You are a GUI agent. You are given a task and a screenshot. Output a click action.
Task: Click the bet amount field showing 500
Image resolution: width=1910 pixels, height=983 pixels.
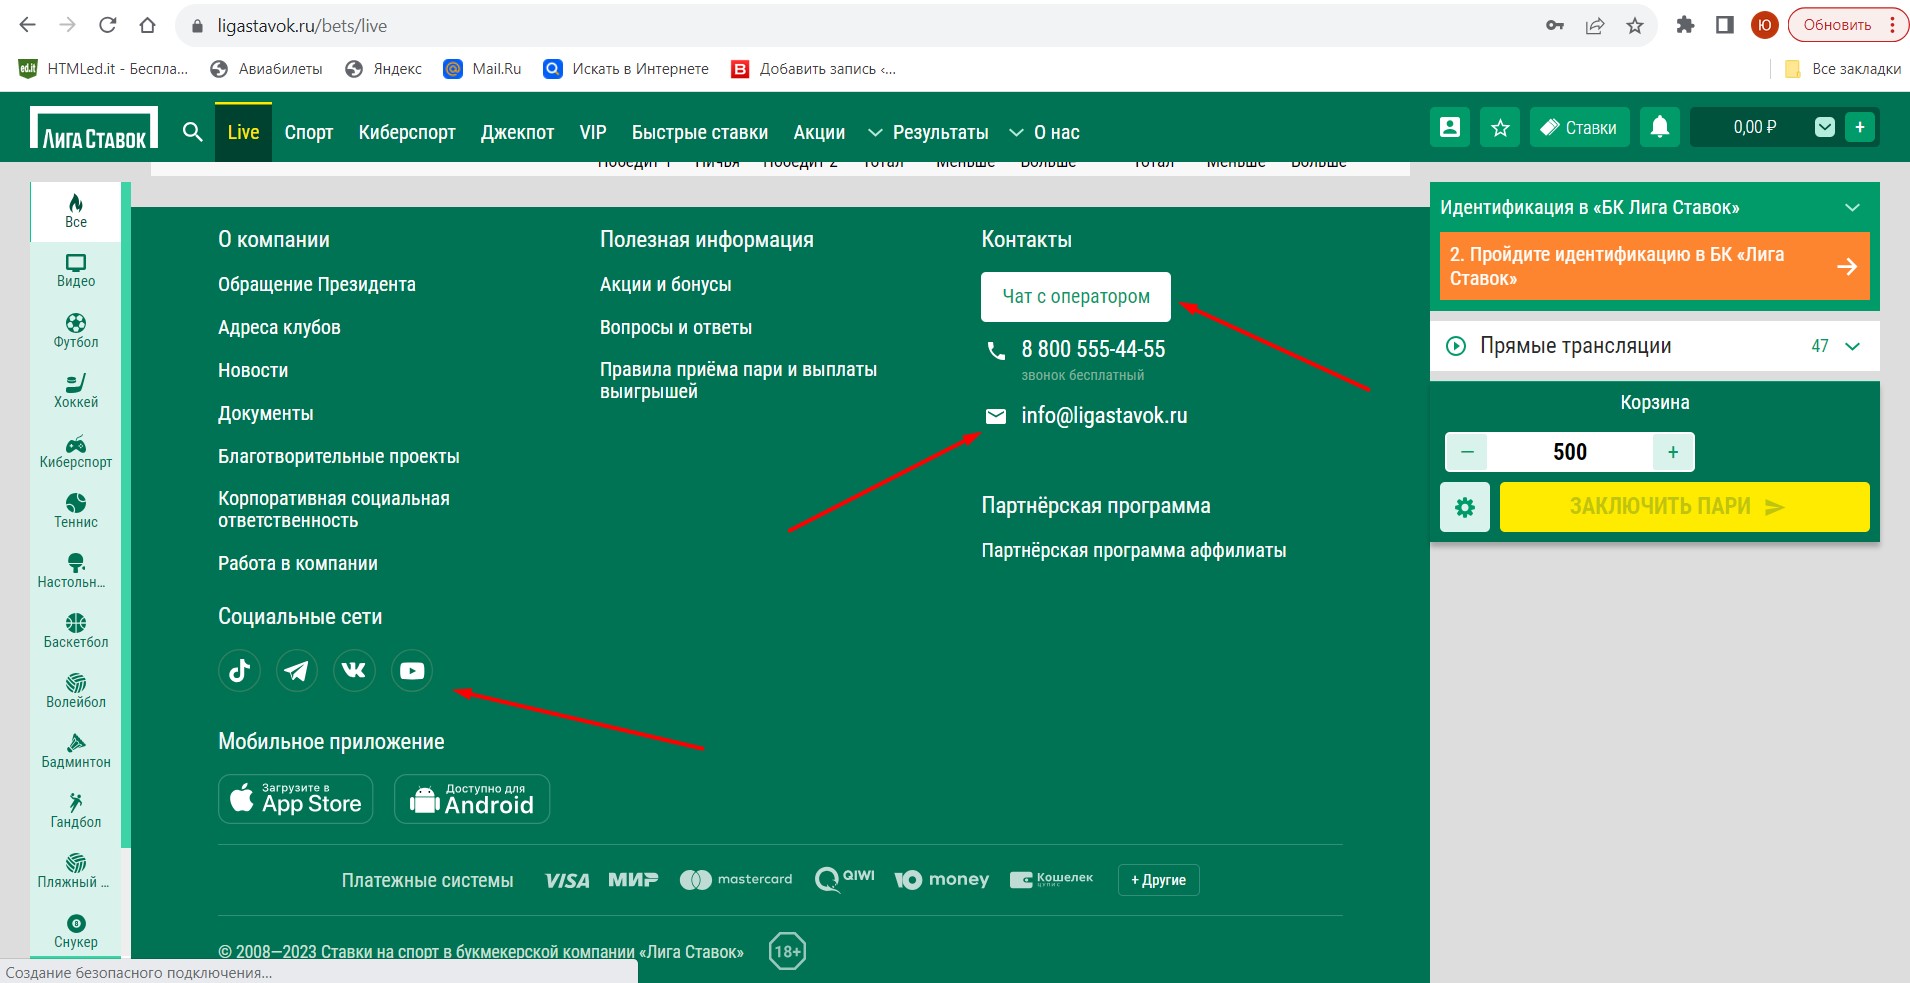coord(1569,452)
